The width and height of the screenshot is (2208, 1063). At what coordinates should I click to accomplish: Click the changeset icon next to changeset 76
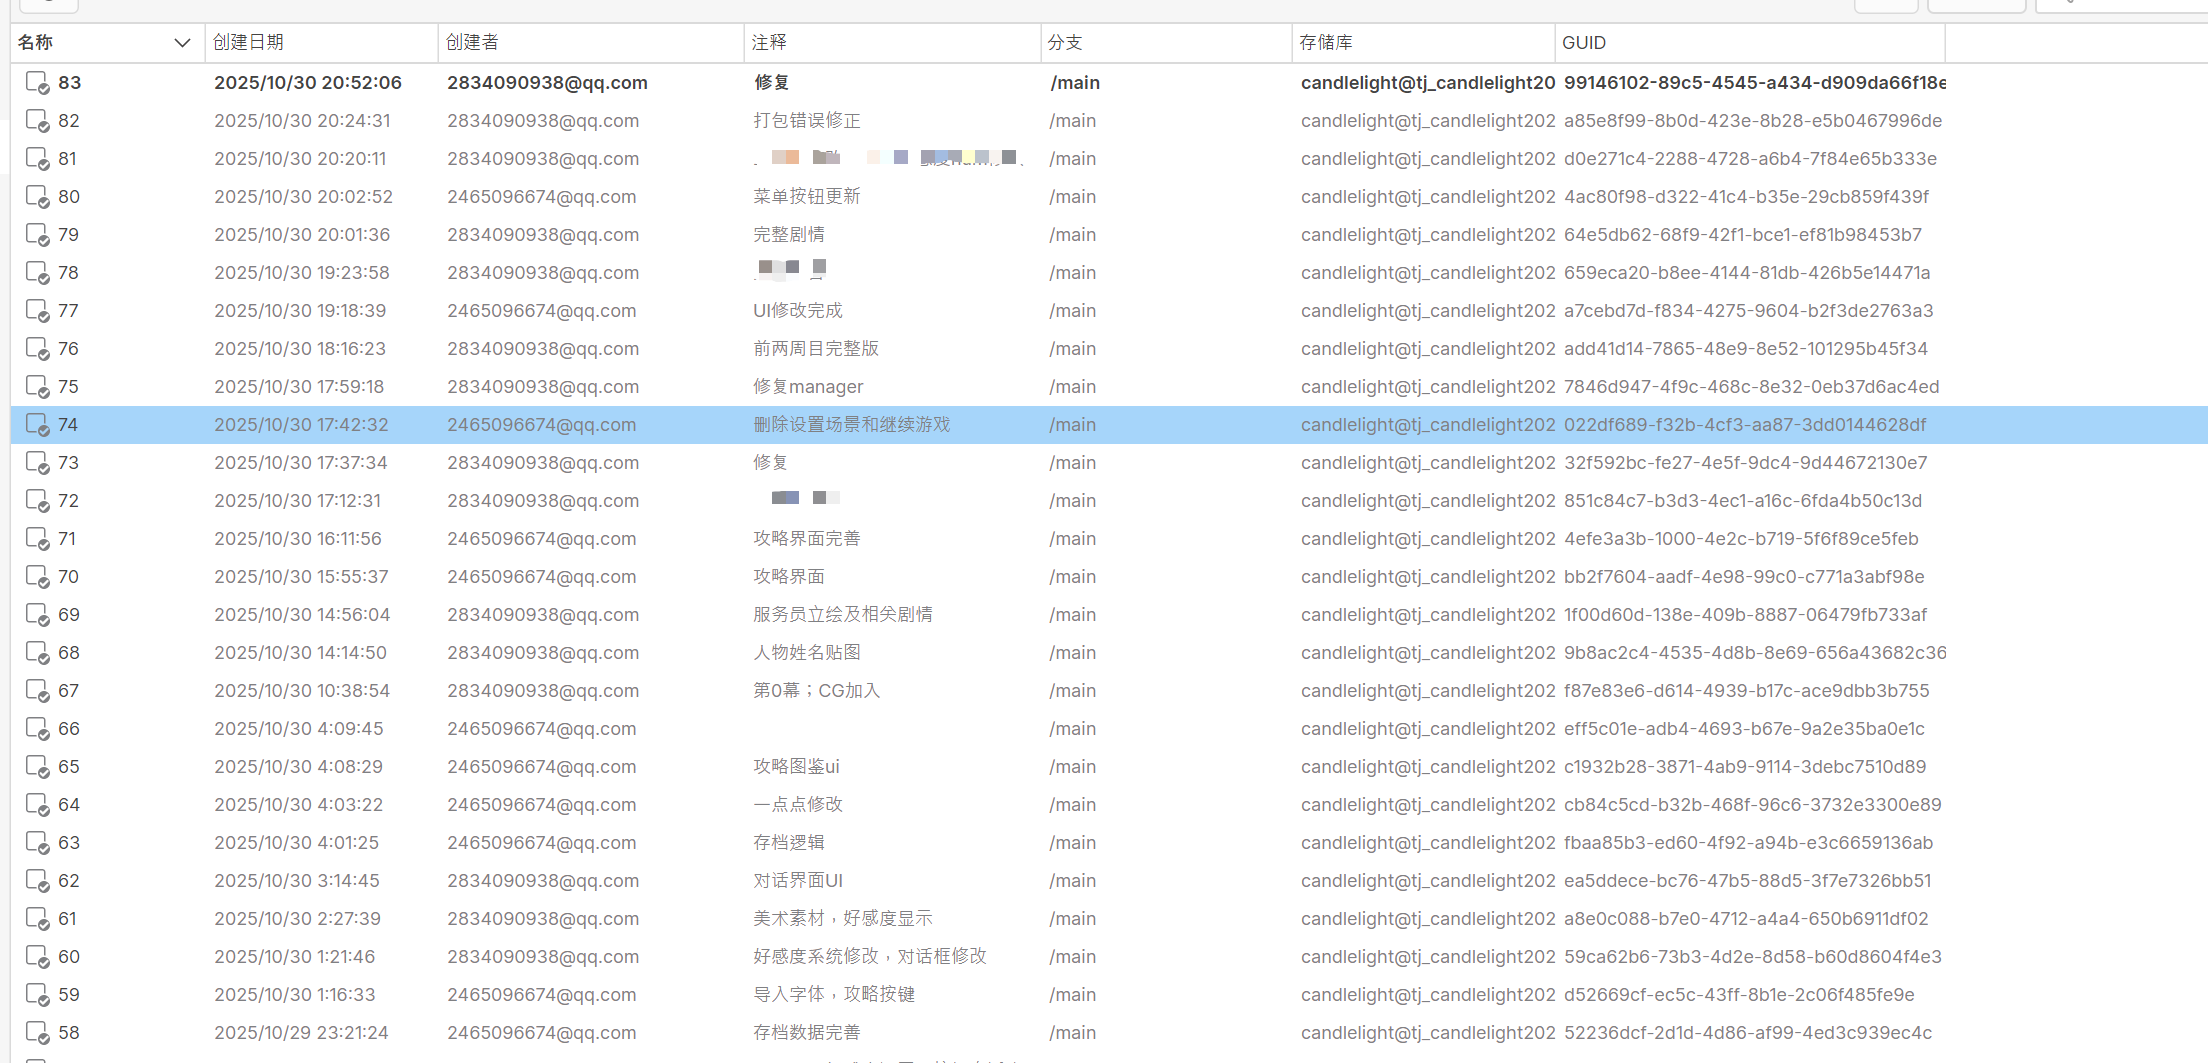pos(37,349)
